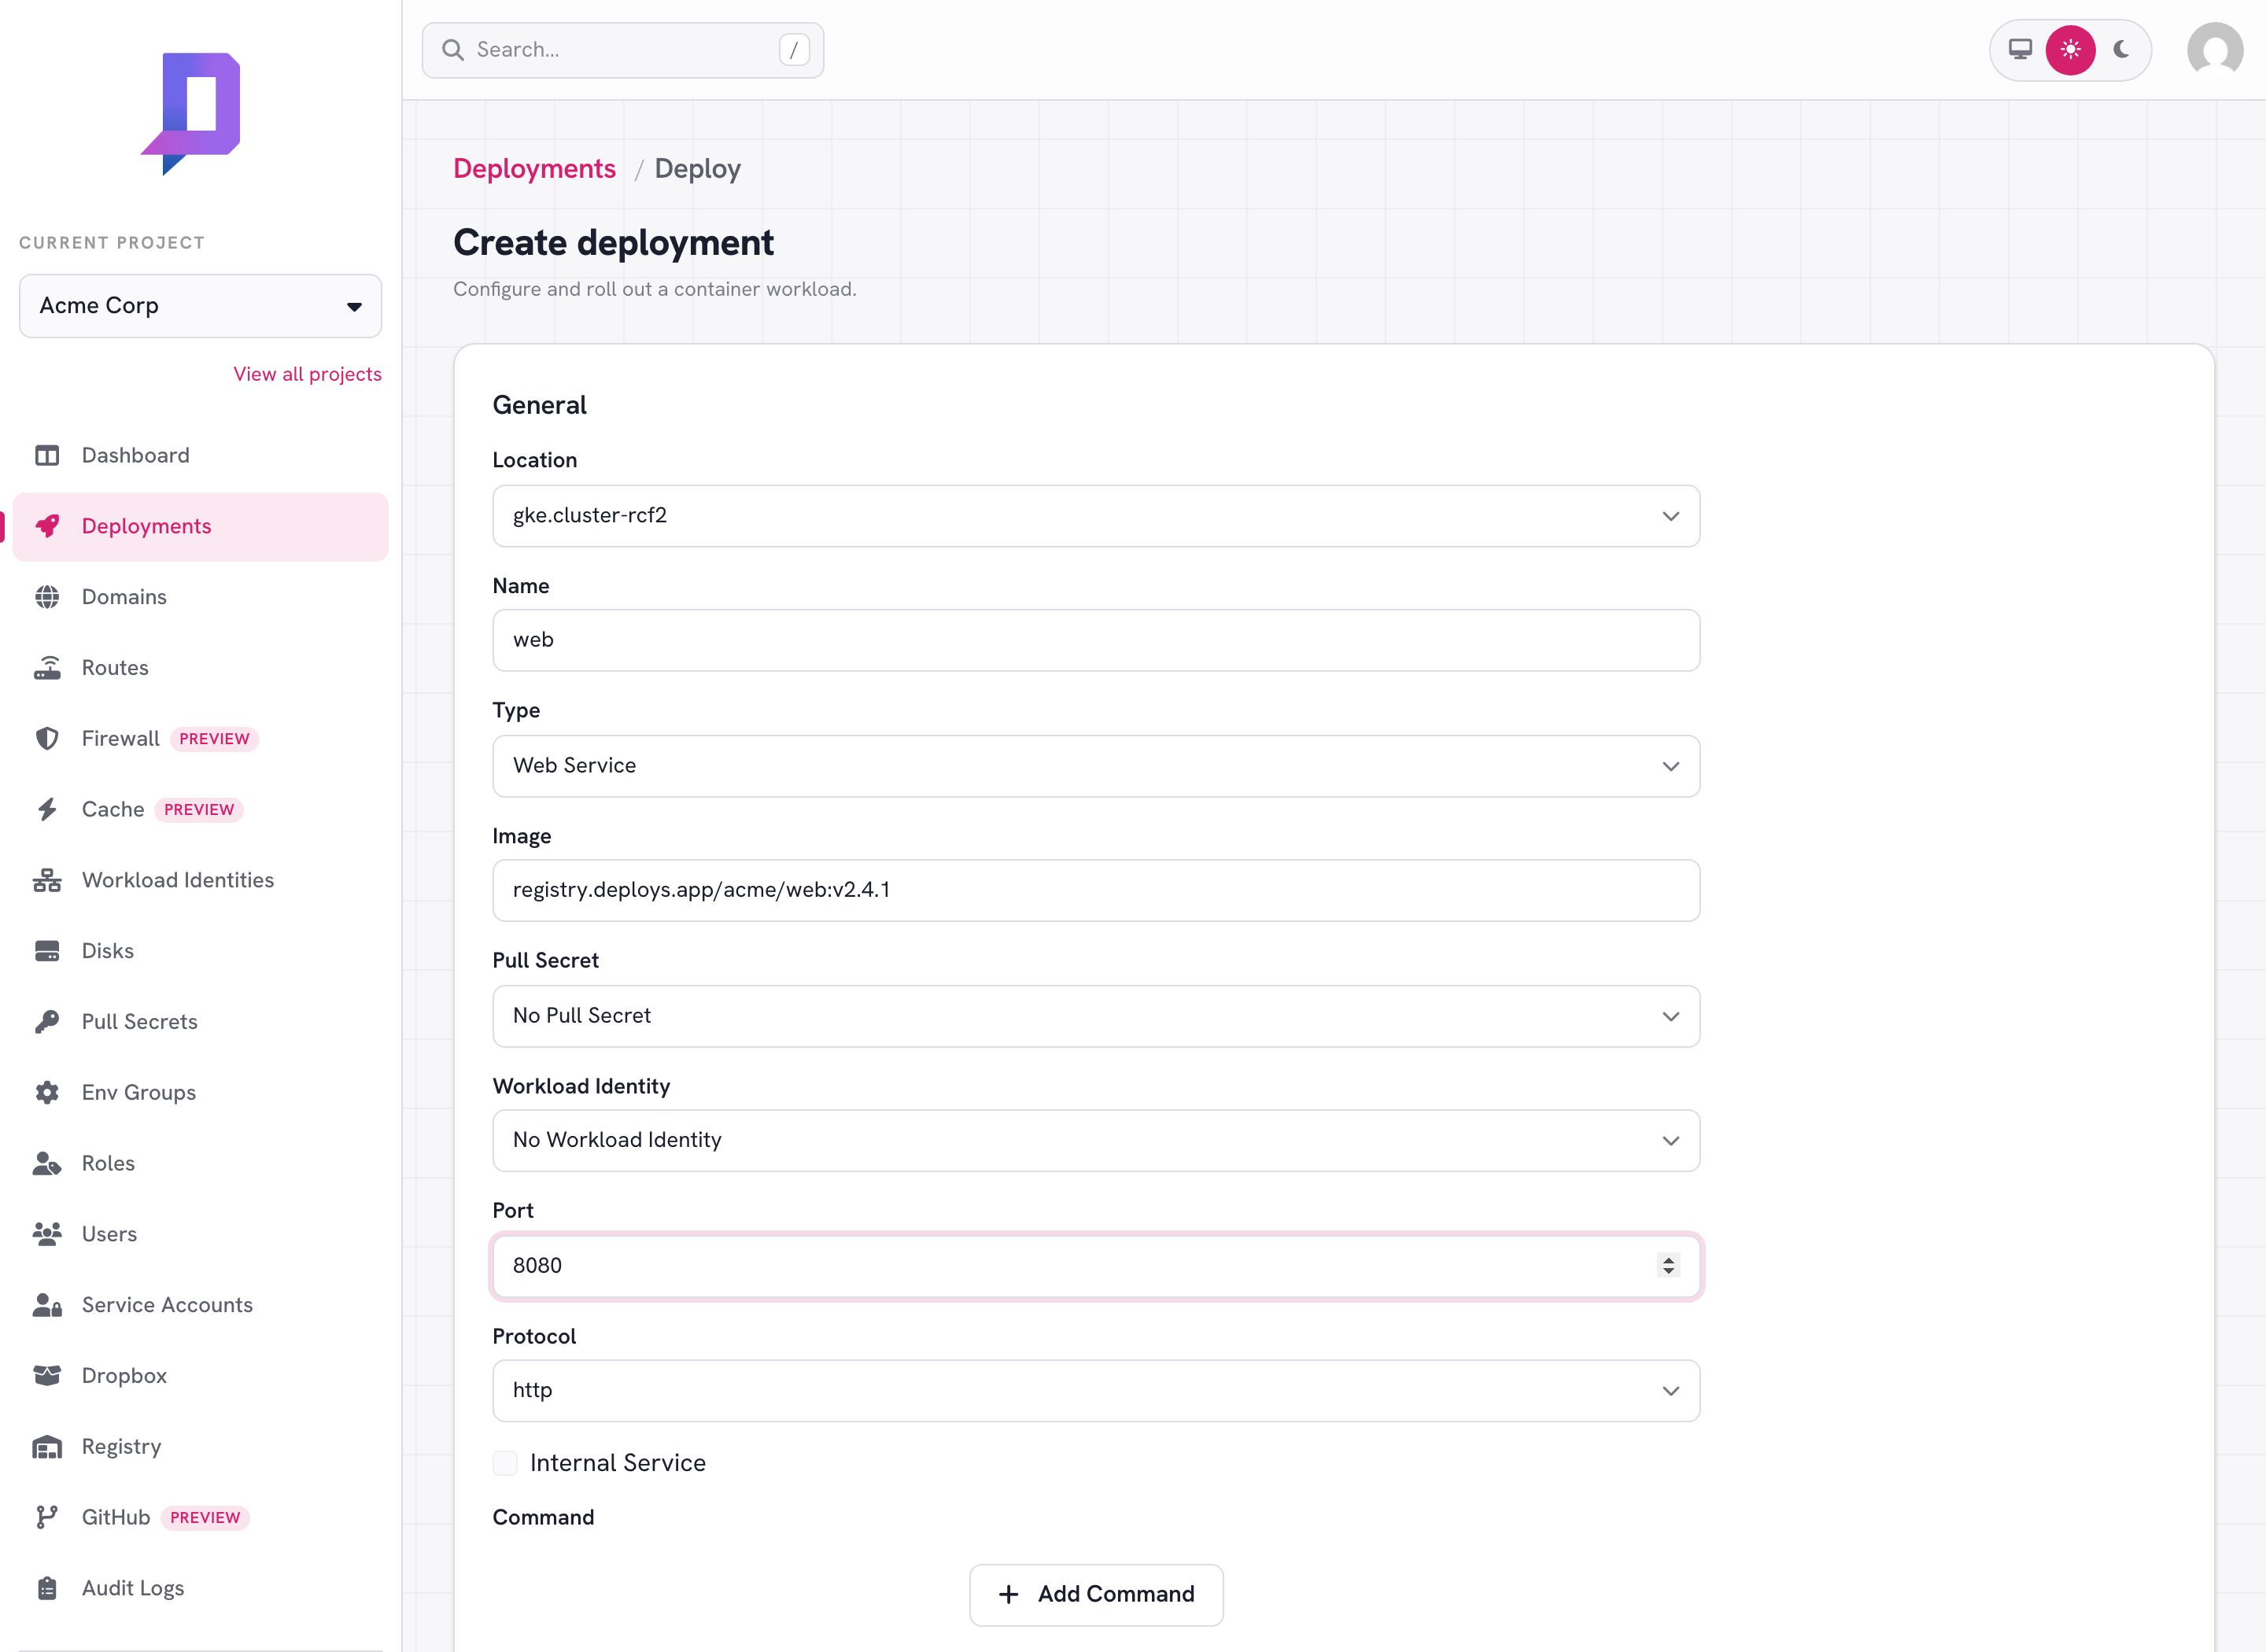The width and height of the screenshot is (2266, 1652).
Task: Click the Firewall shield icon
Action: click(x=47, y=739)
